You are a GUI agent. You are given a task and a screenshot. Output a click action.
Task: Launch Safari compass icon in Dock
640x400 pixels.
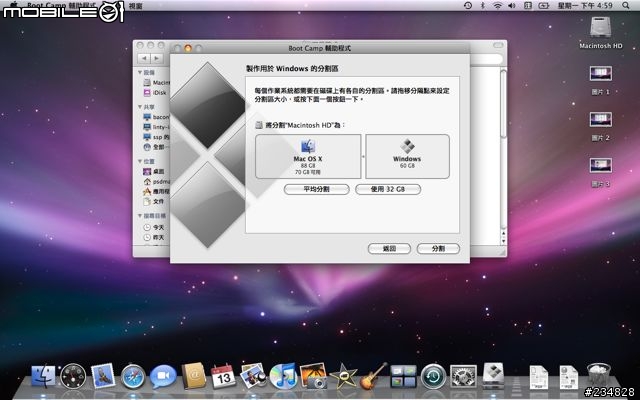pos(133,376)
